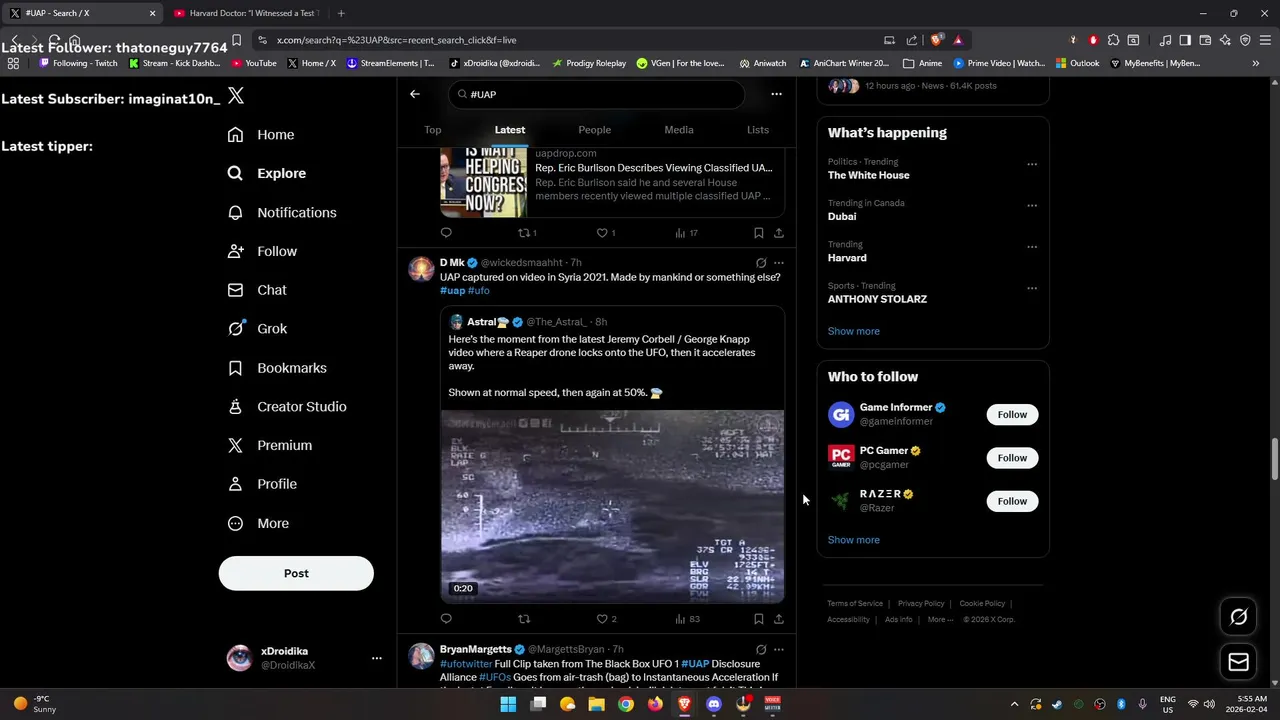Open options for The White House trend

coord(1032,164)
